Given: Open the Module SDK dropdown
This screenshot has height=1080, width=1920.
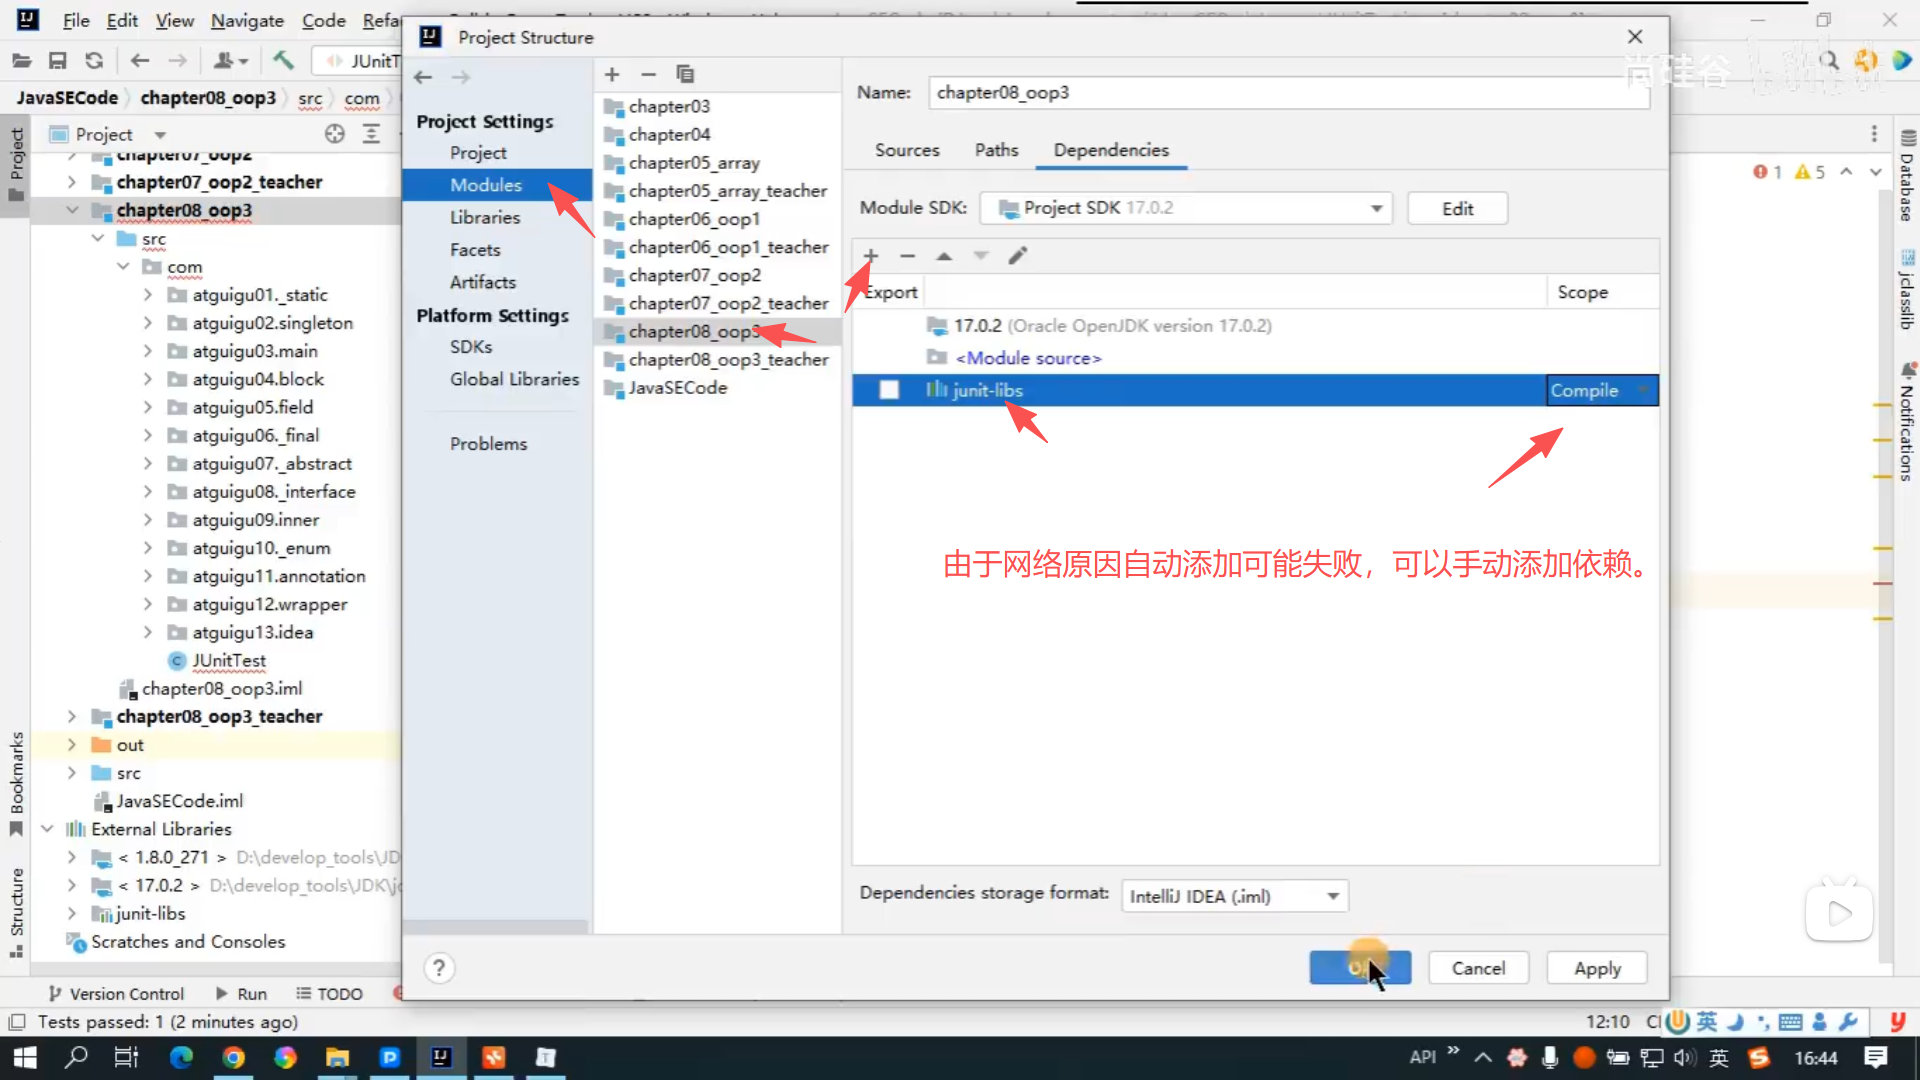Looking at the screenshot, I should [x=1376, y=208].
